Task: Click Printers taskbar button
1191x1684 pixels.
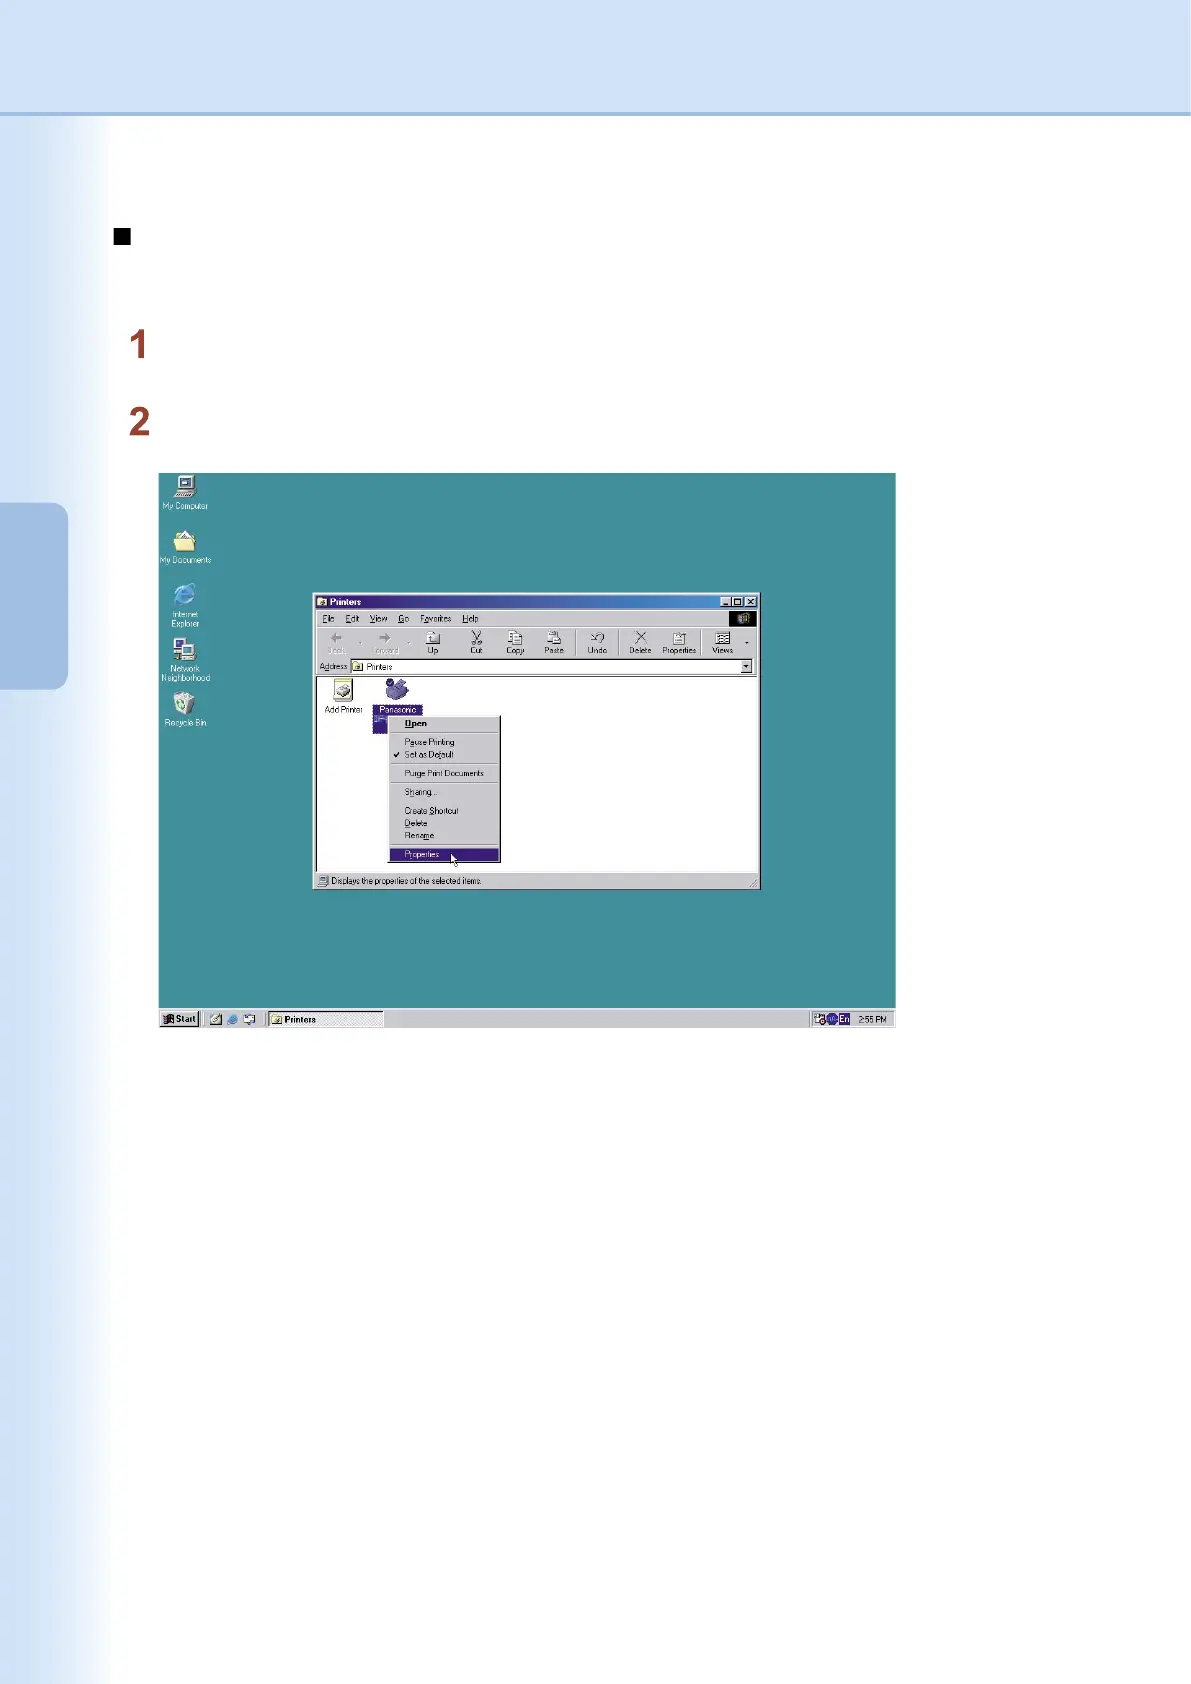Action: 326,1019
